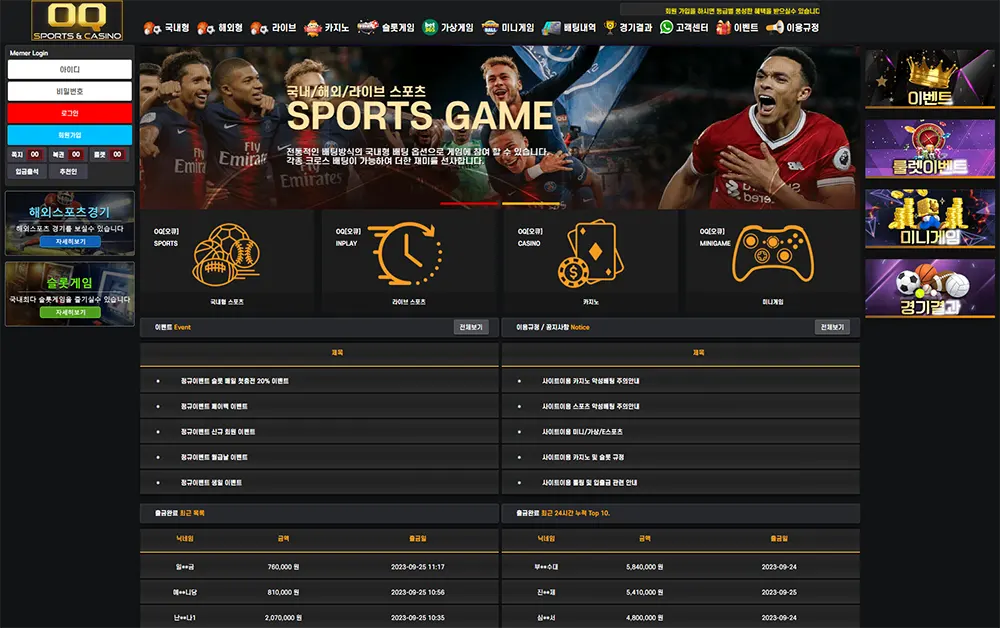Open the SPORTS balls category icon

tap(226, 254)
